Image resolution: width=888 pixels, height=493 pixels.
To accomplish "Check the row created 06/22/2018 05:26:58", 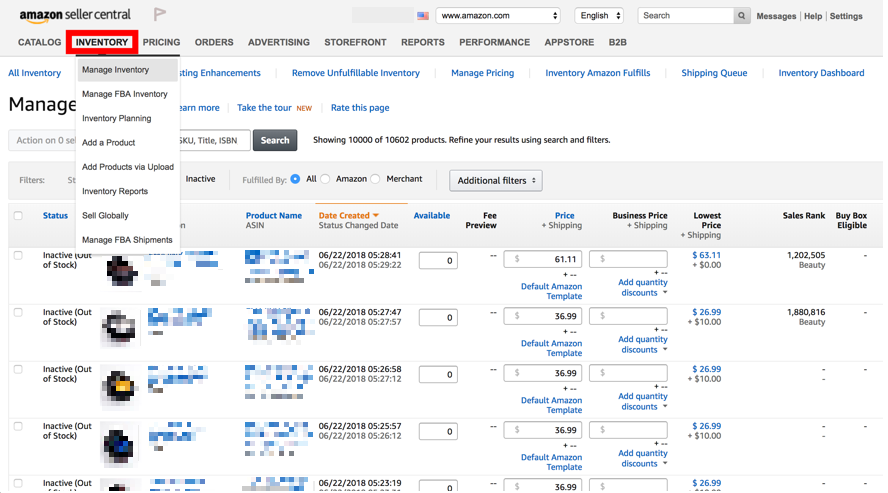I will (18, 370).
